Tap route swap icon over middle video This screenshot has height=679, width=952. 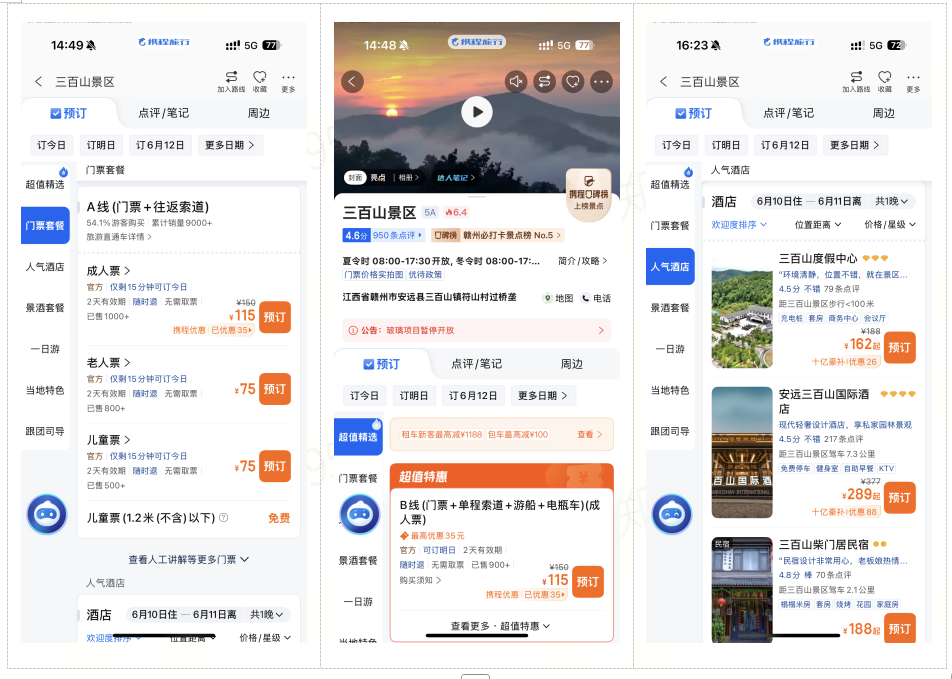pyautogui.click(x=545, y=81)
